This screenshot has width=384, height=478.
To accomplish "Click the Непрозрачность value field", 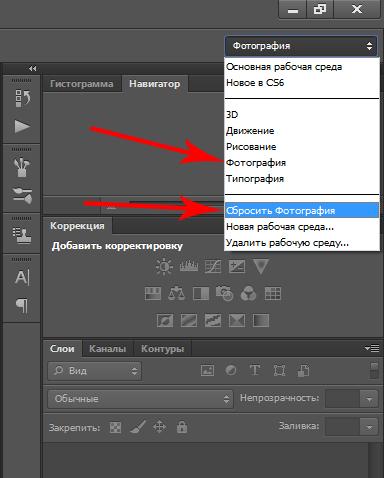I will point(343,399).
